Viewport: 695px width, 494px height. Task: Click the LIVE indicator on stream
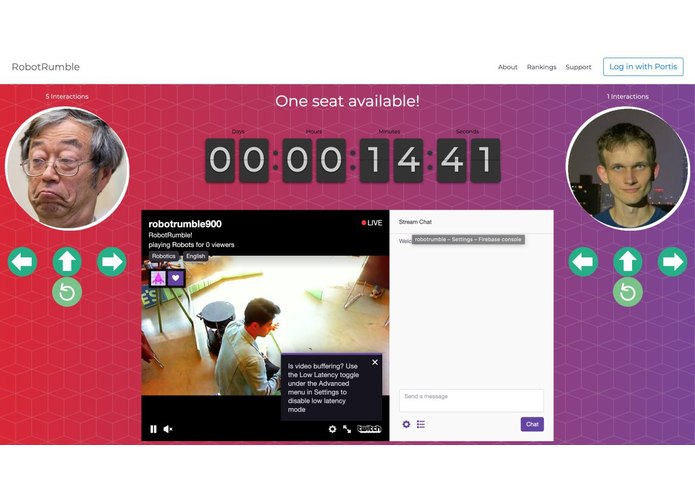tap(372, 223)
